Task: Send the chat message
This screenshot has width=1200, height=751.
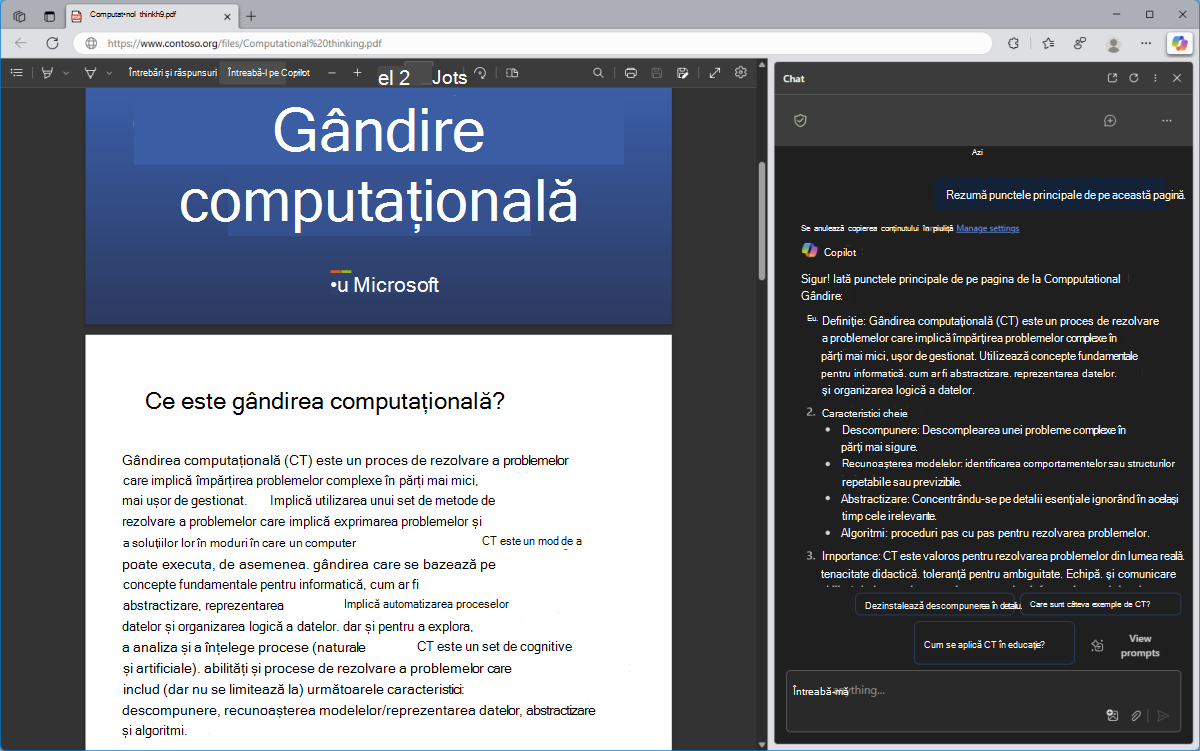Action: click(x=1163, y=715)
